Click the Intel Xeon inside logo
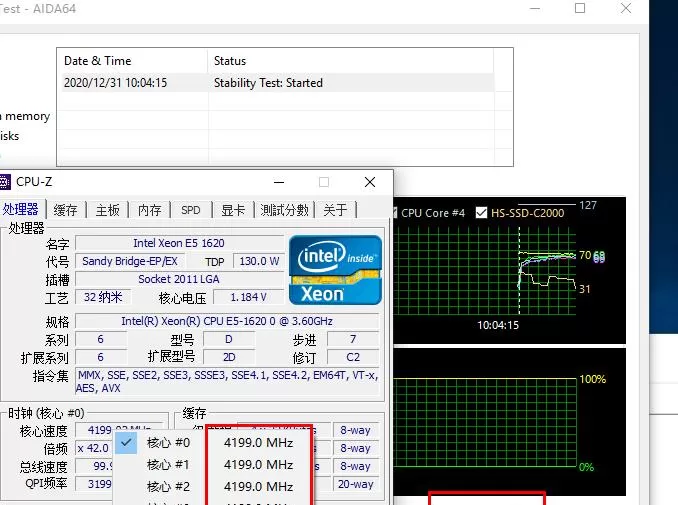 335,270
